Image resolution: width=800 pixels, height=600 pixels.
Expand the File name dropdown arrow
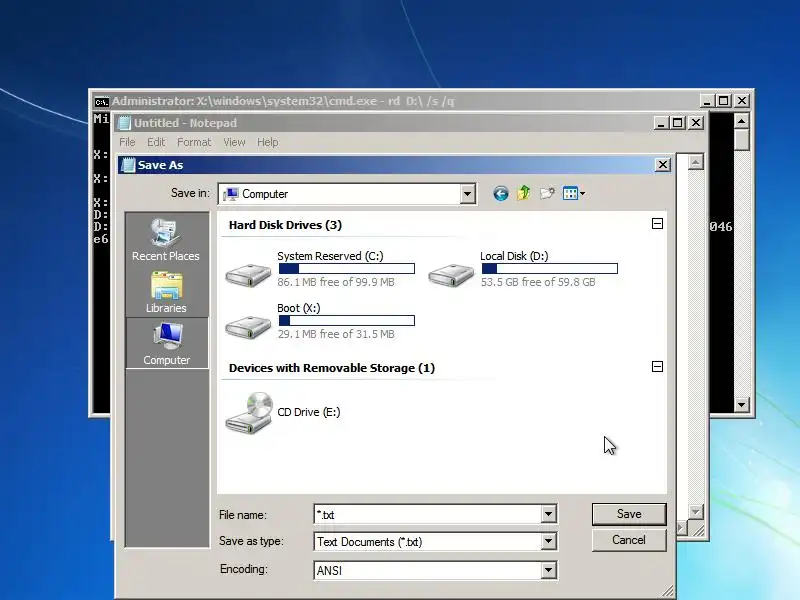(x=548, y=514)
